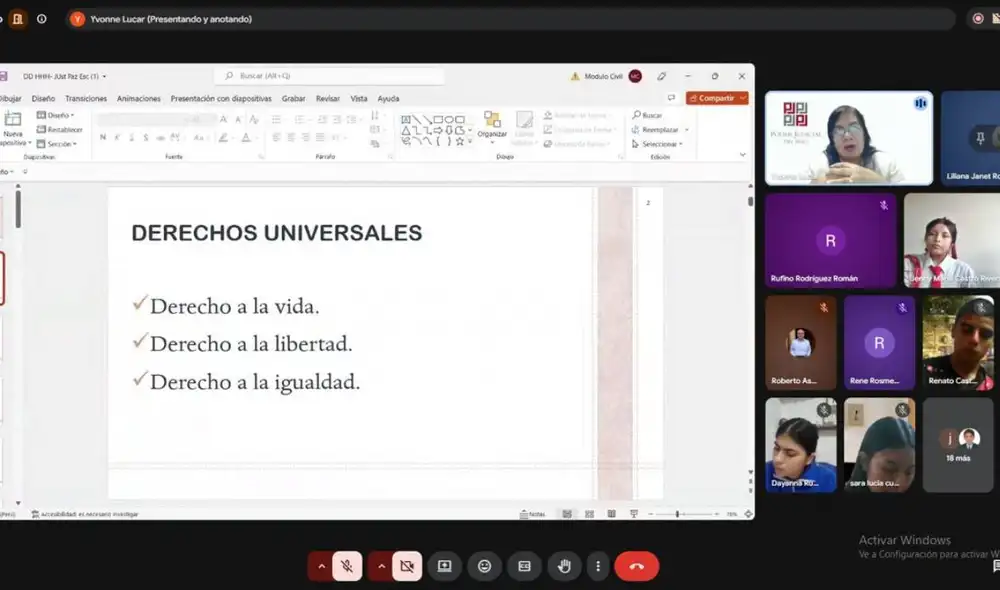Open the Transiciones ribbon tab
Image resolution: width=1000 pixels, height=590 pixels.
[86, 99]
